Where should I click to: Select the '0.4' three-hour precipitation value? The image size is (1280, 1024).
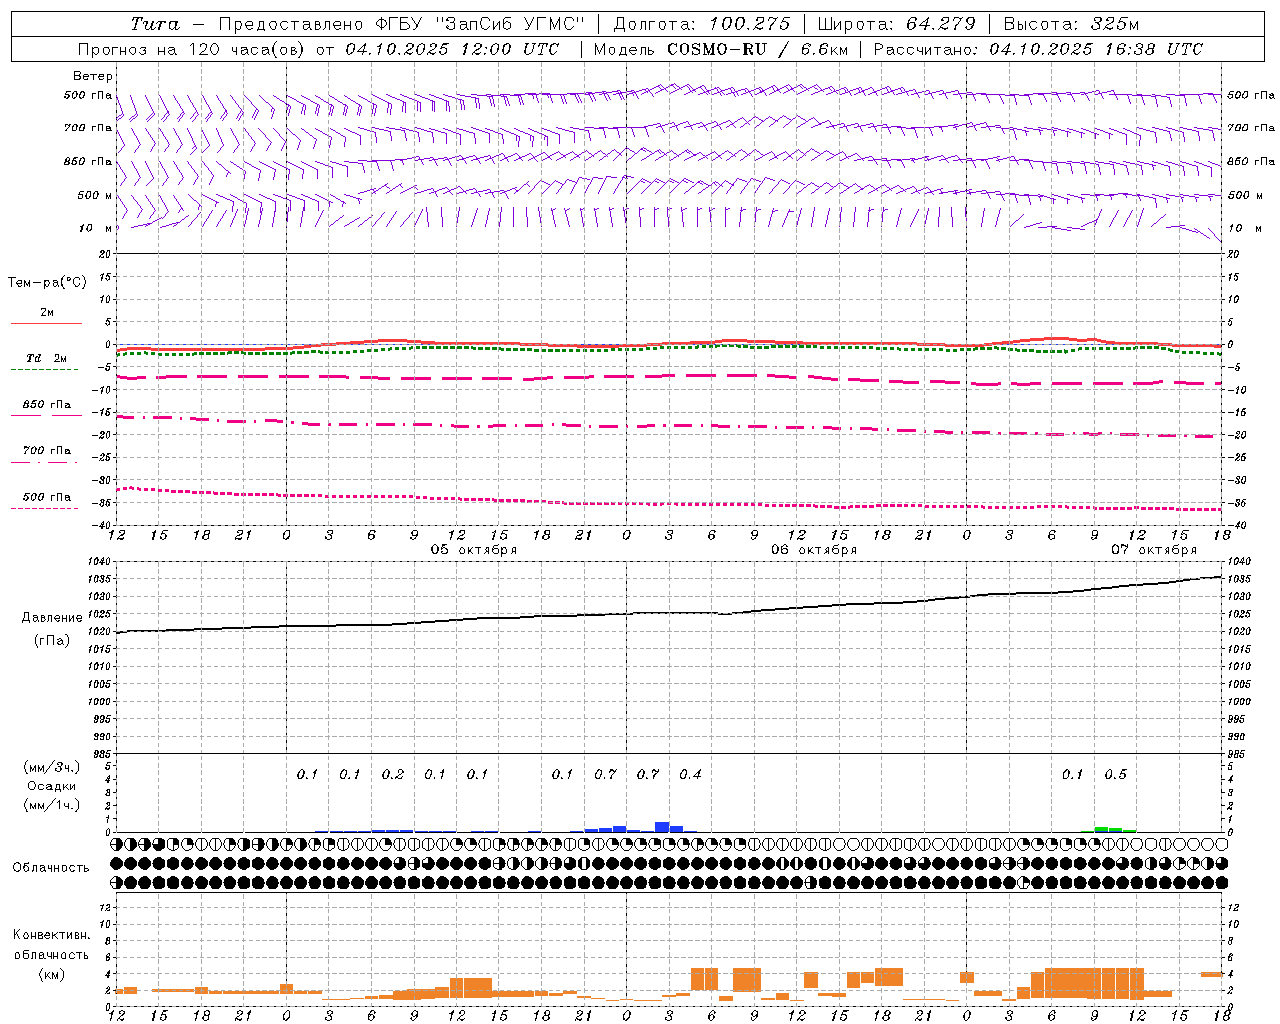[690, 774]
